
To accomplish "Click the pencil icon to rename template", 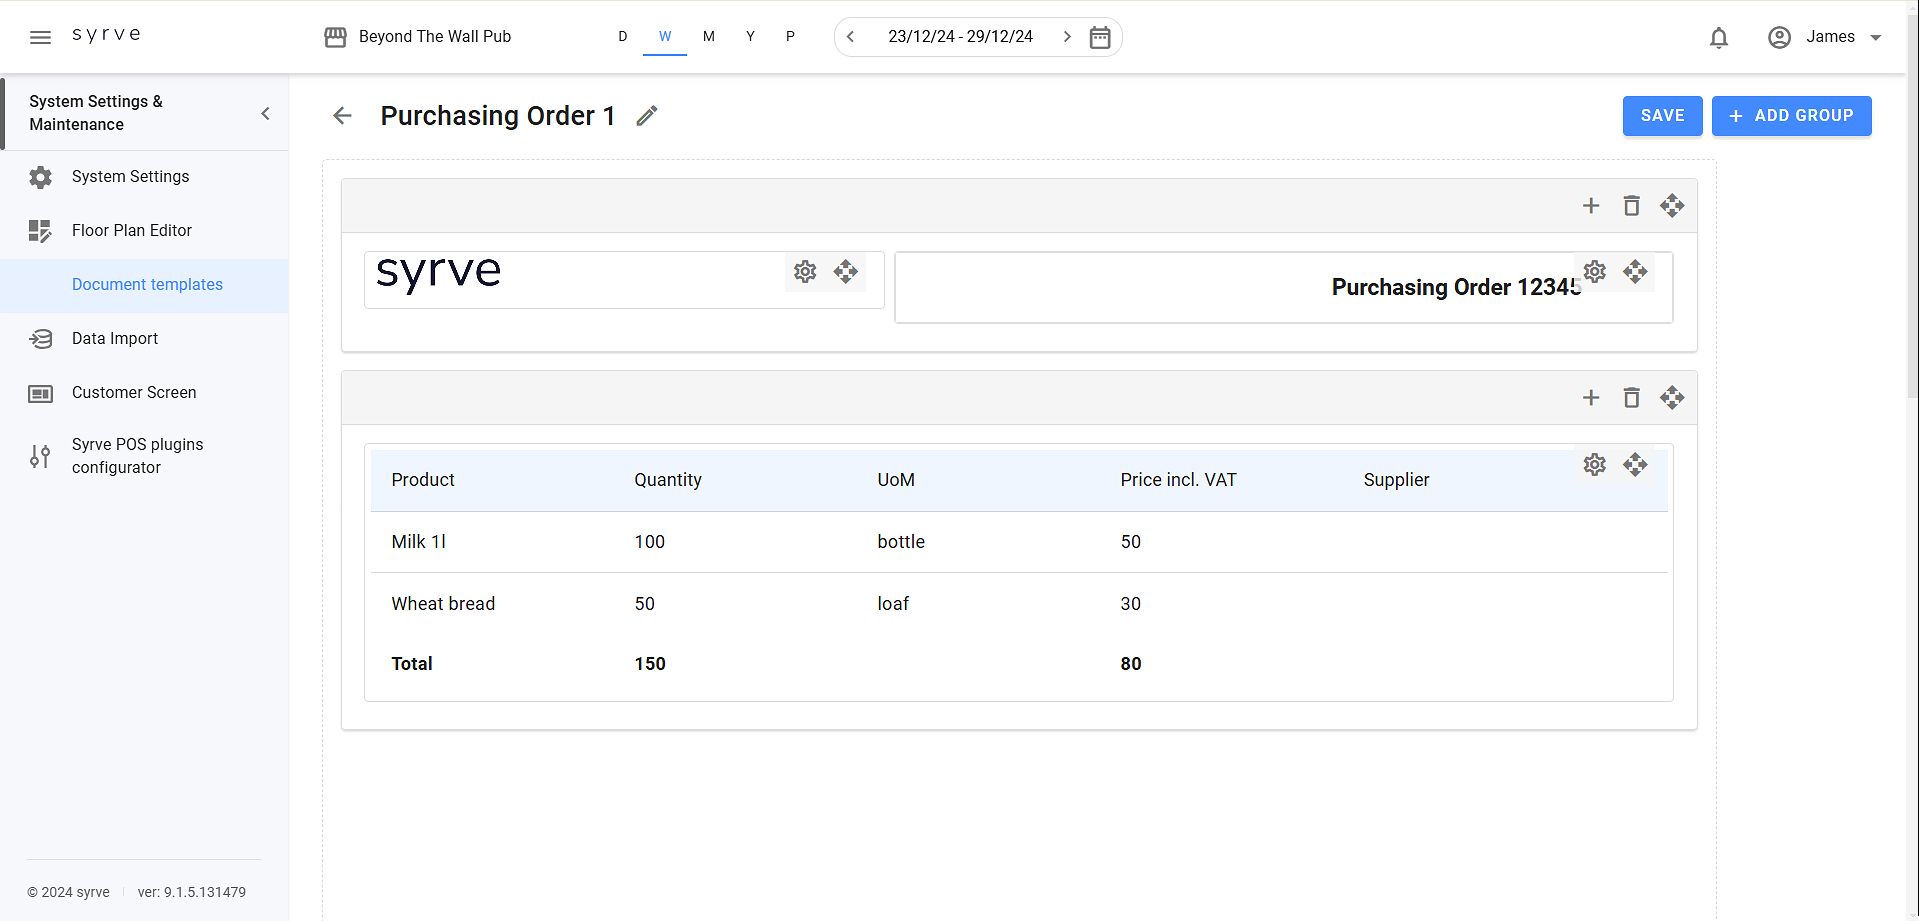I will 647,116.
